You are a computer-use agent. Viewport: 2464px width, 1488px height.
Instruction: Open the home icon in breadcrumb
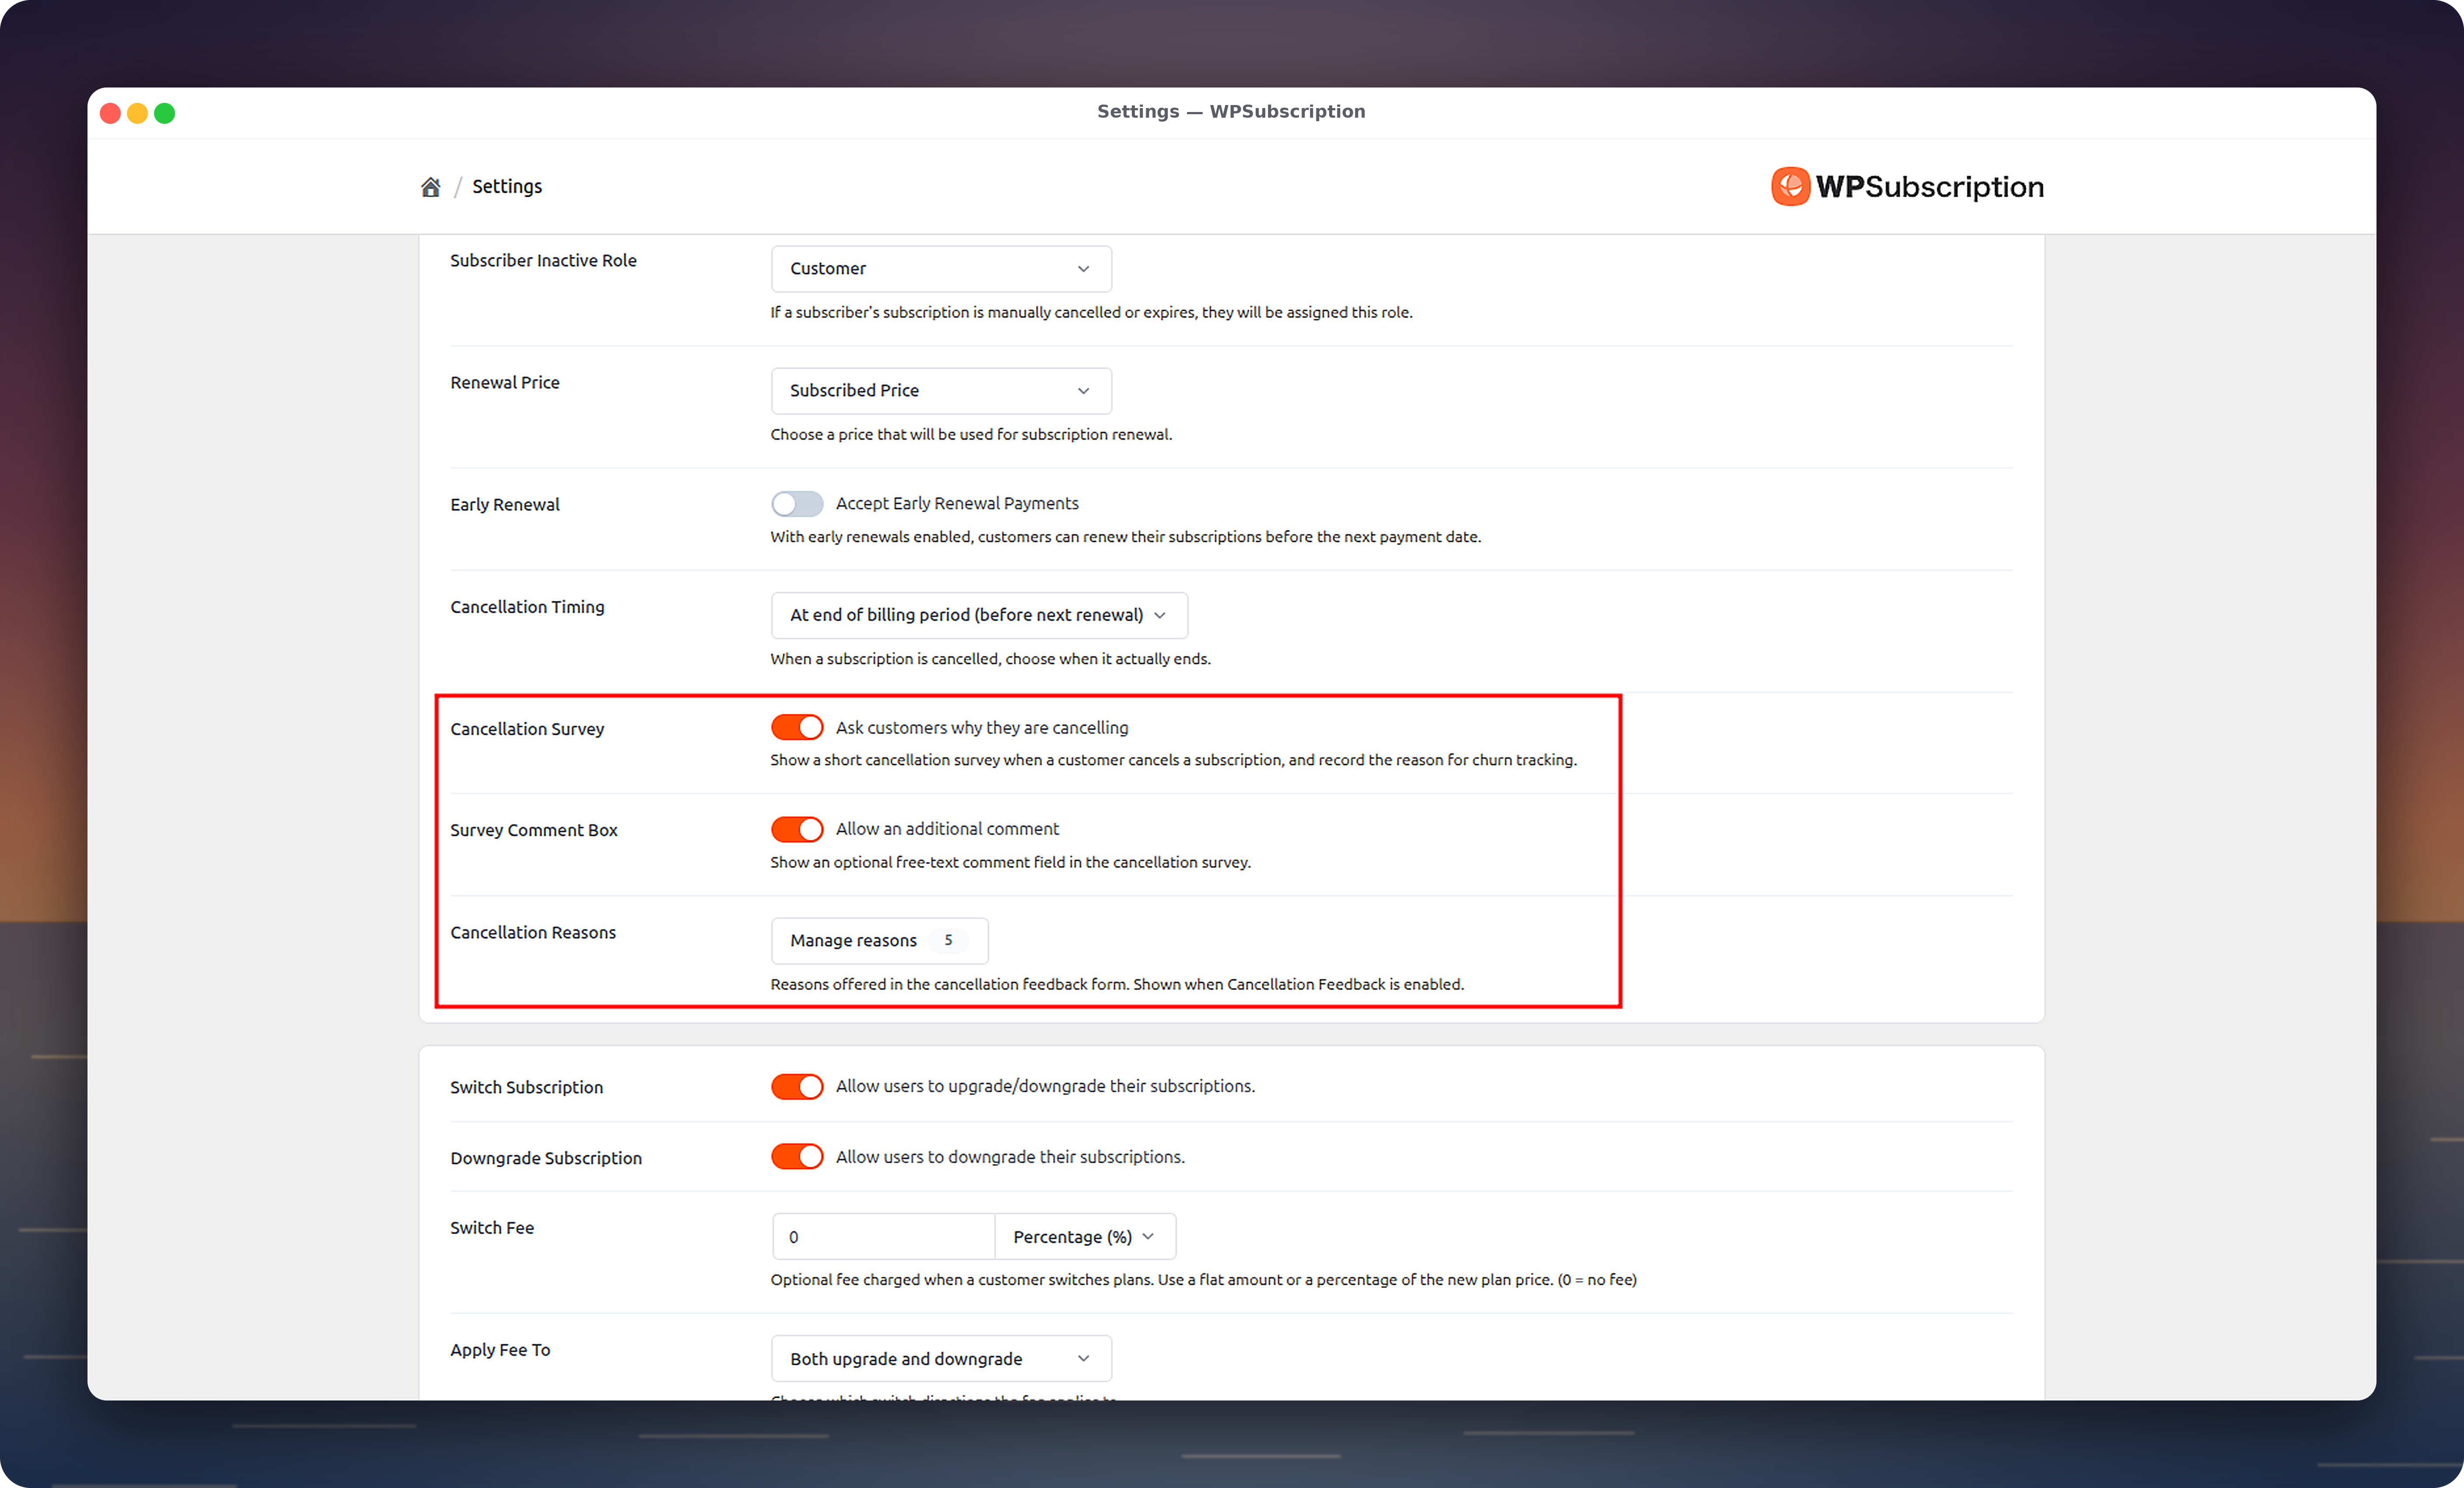point(430,187)
